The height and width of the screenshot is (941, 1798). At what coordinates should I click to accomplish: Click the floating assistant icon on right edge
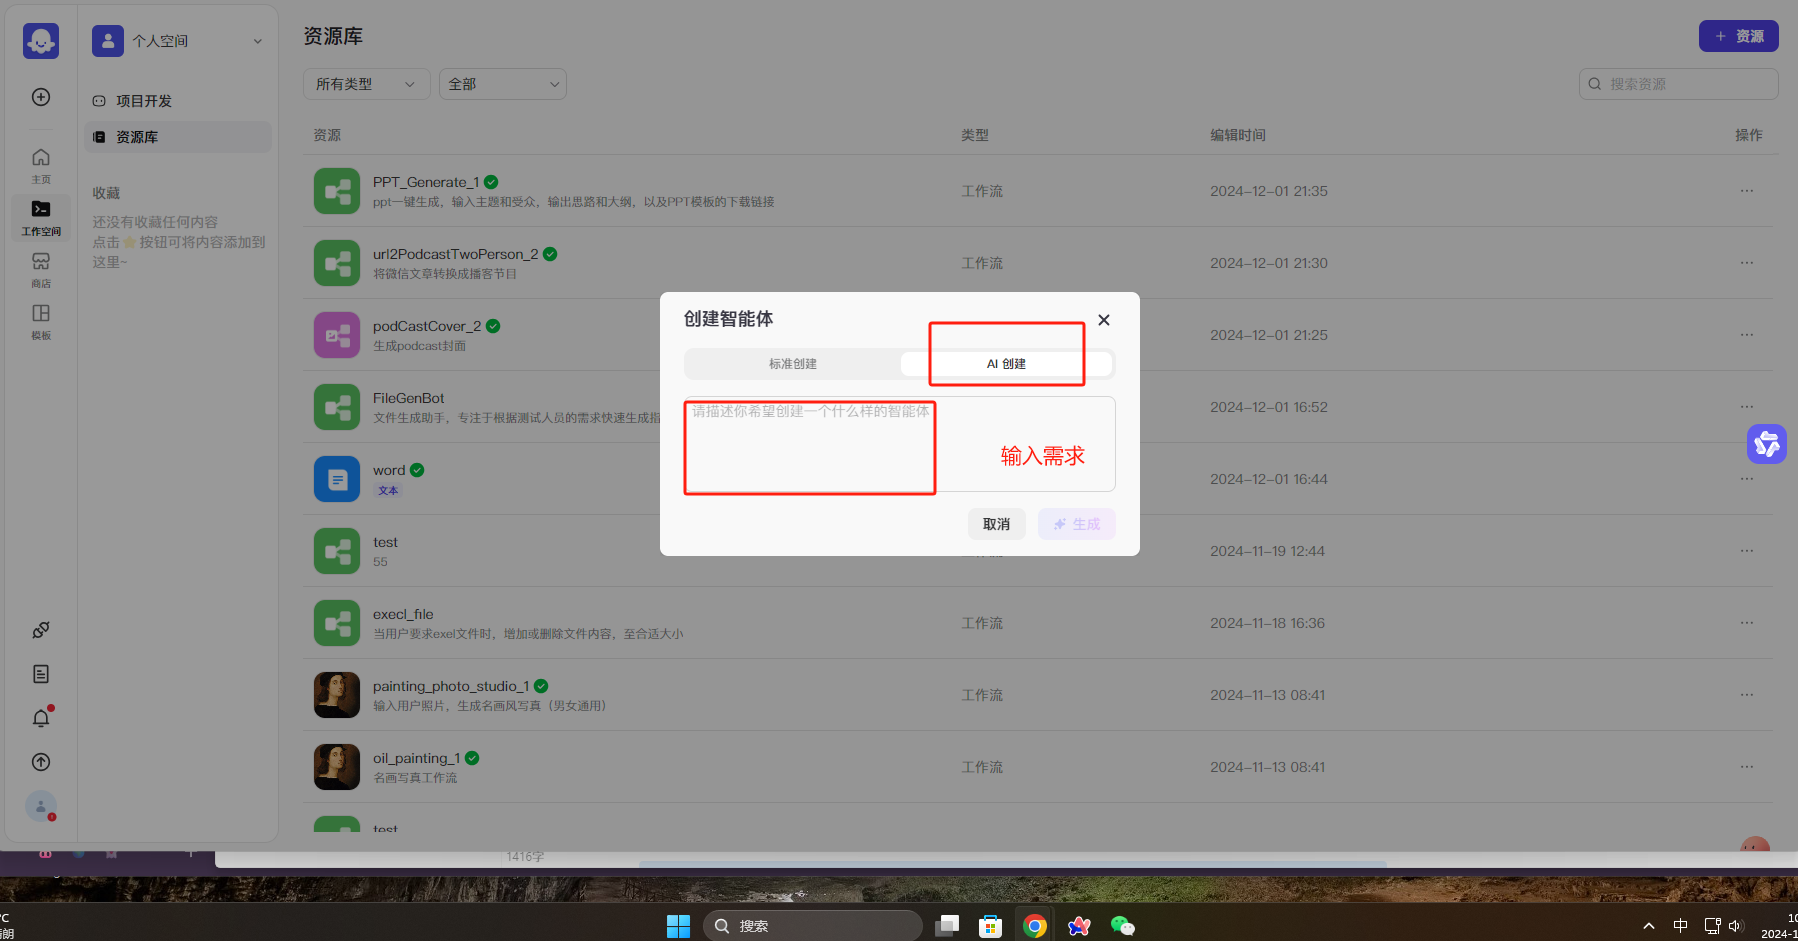1767,444
